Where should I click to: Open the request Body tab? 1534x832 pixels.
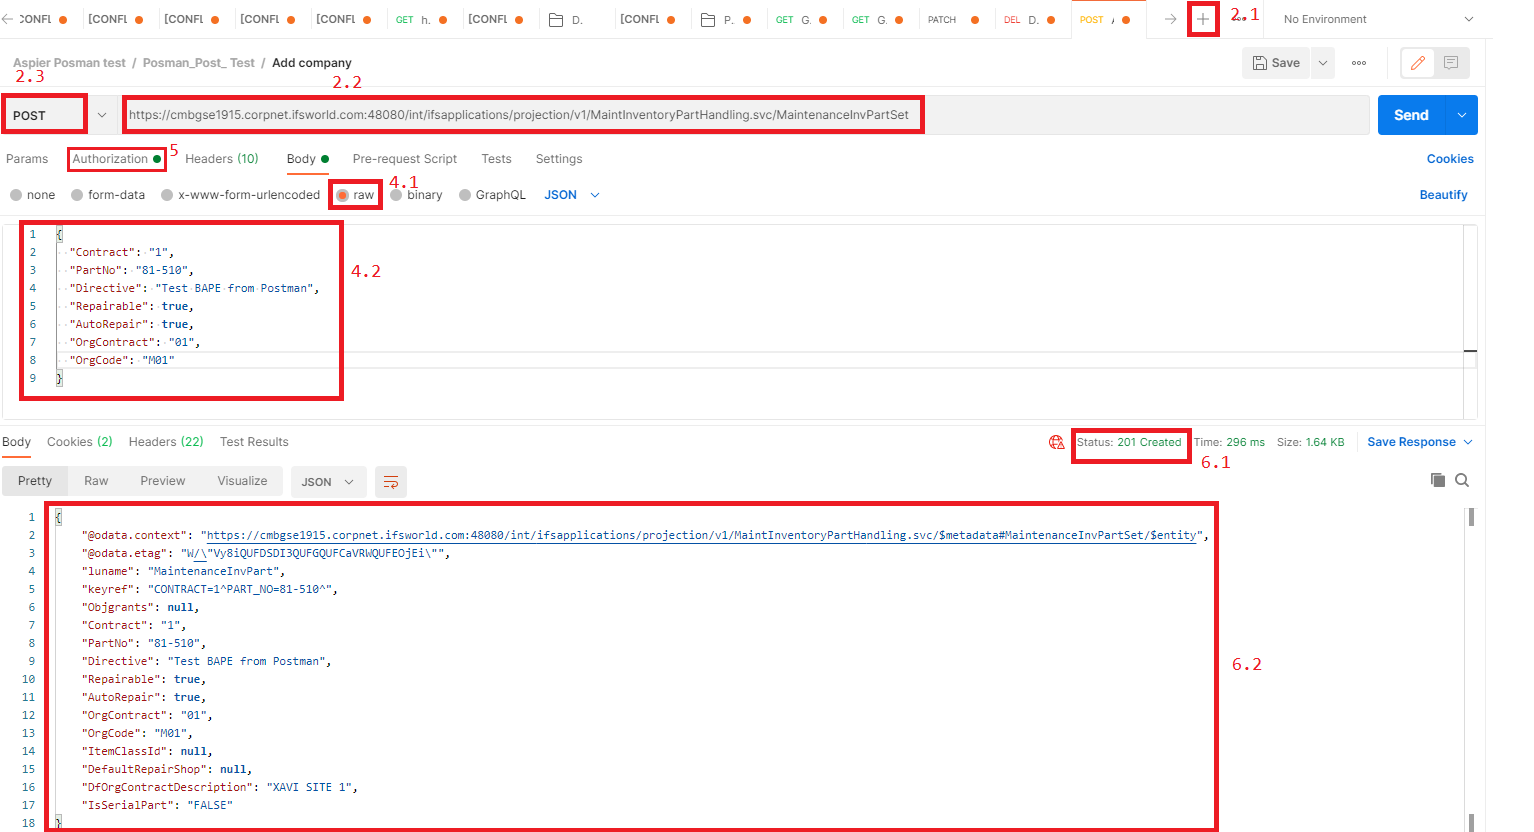point(307,159)
